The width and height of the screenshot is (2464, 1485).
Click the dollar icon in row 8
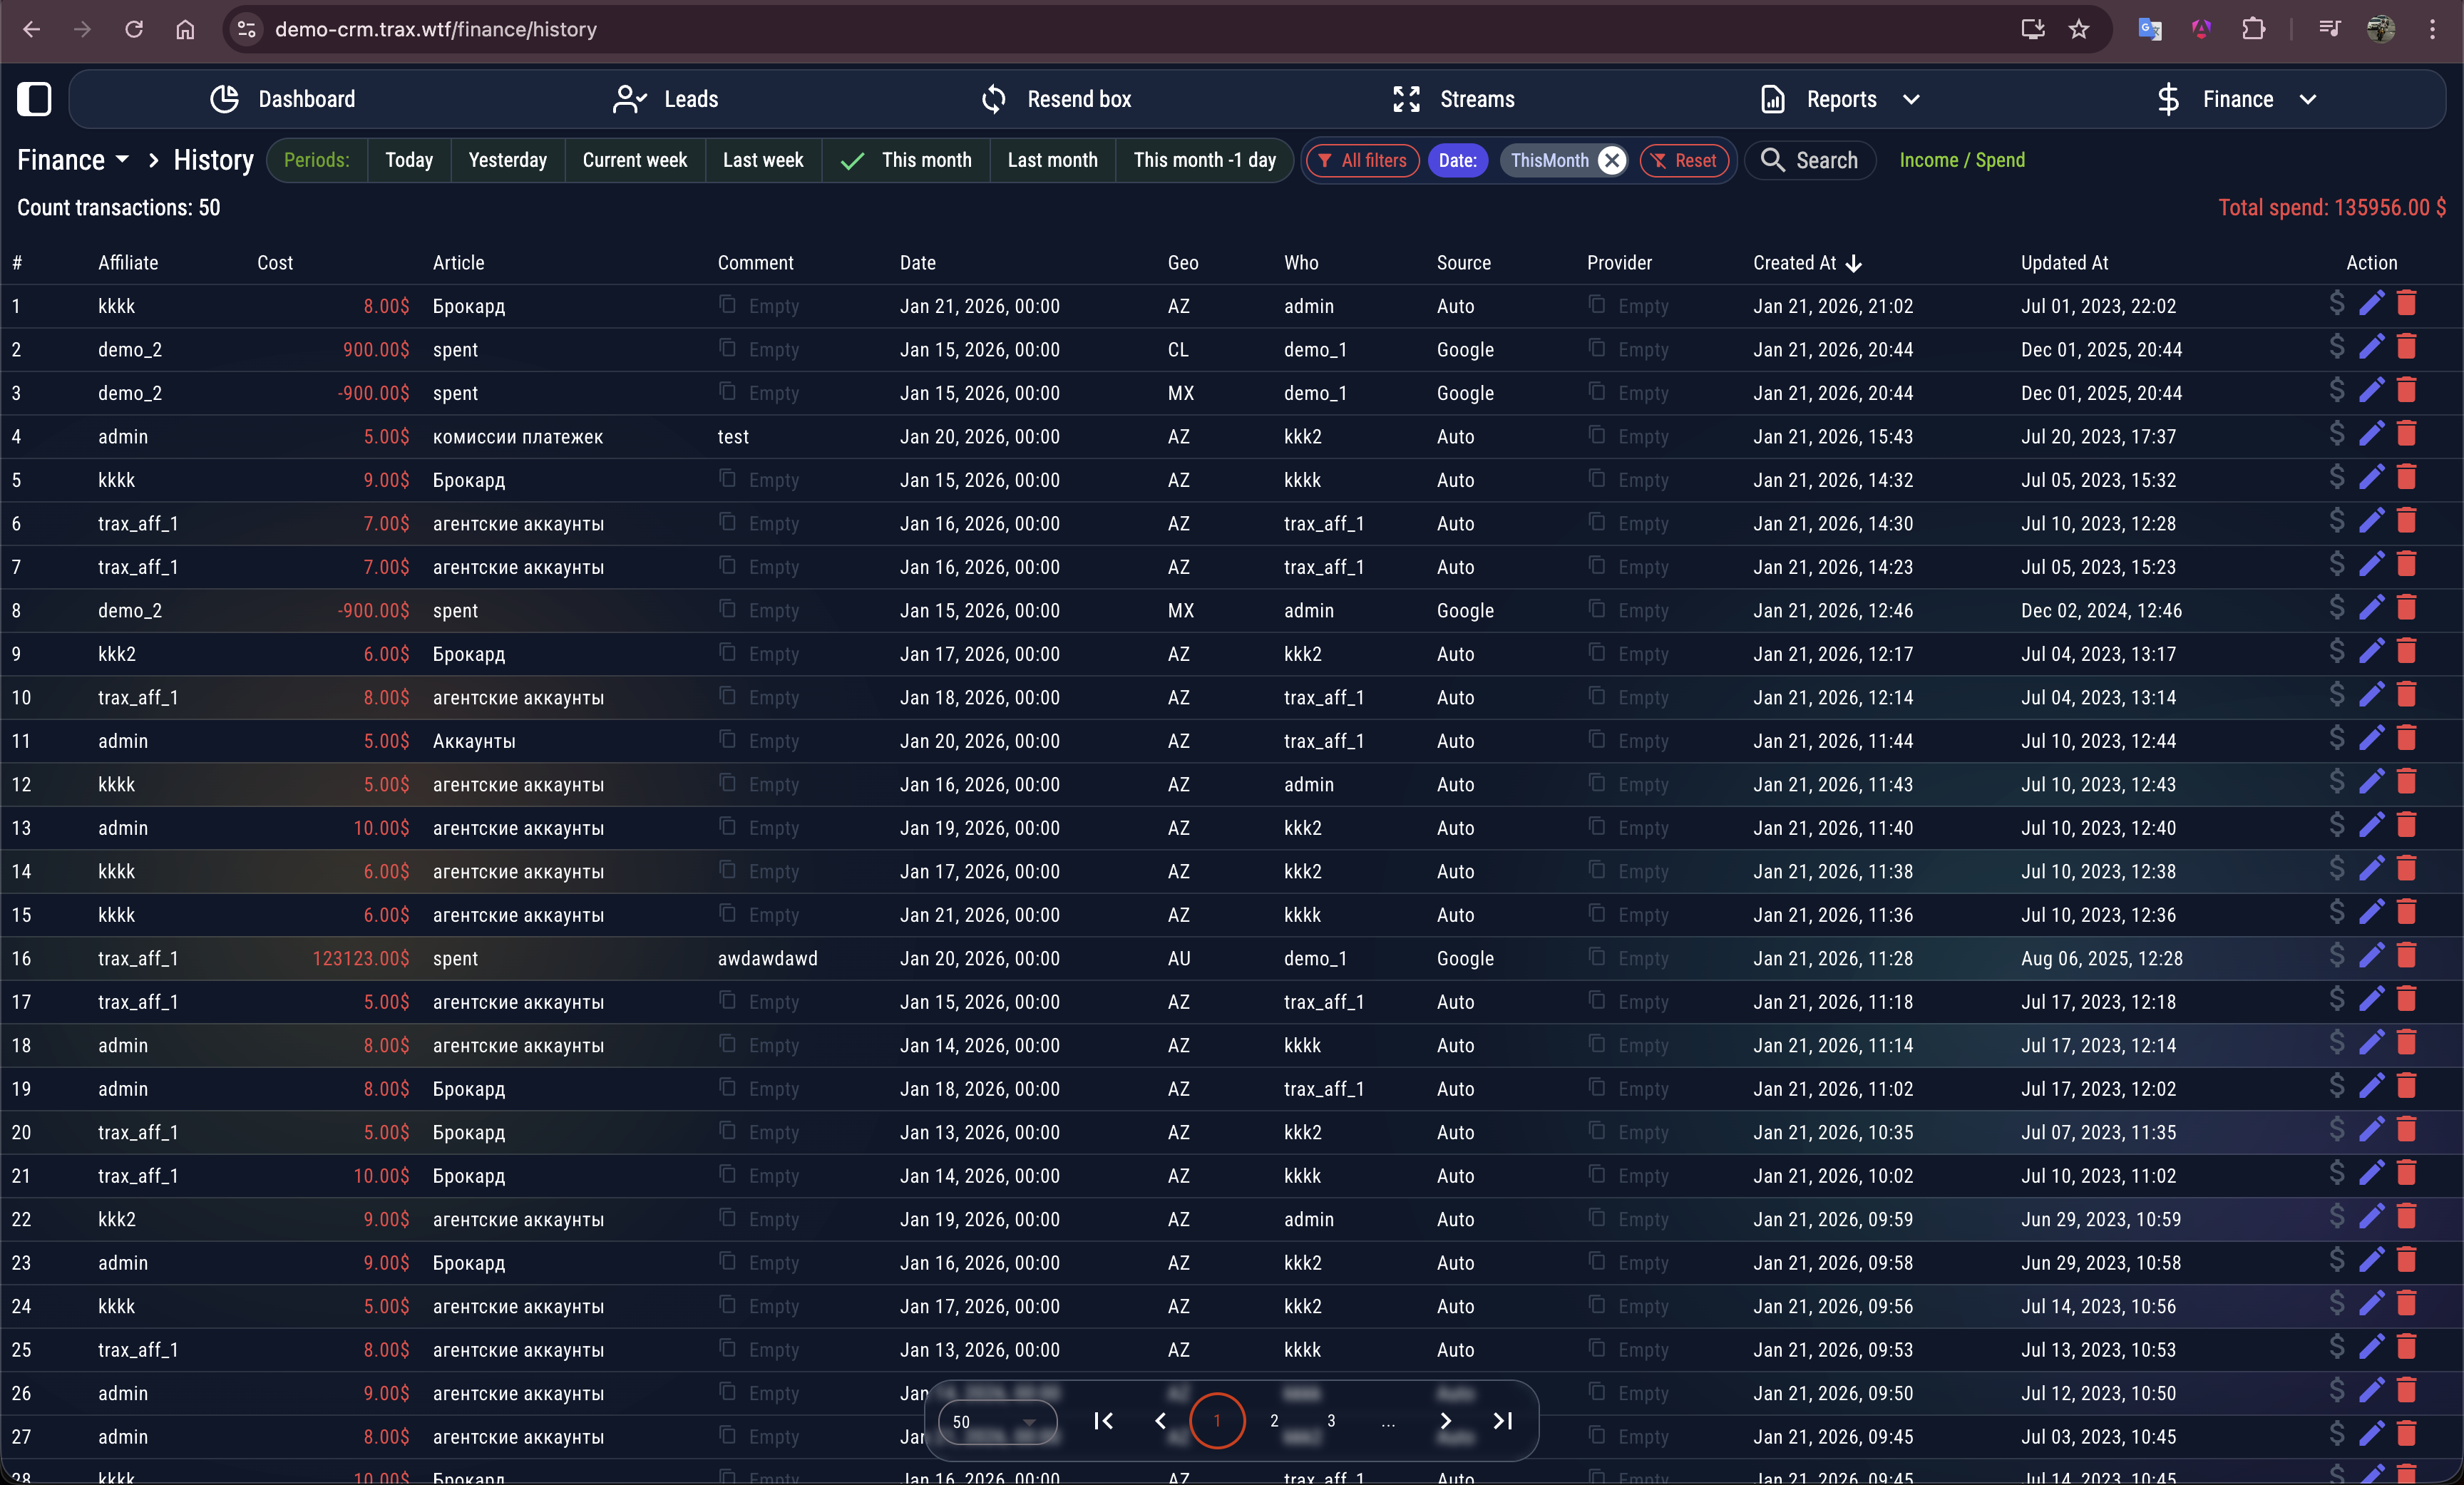click(2336, 608)
